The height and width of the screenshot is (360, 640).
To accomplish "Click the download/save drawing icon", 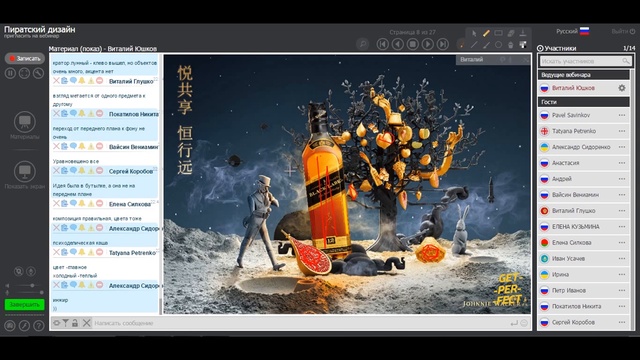I will tap(523, 33).
